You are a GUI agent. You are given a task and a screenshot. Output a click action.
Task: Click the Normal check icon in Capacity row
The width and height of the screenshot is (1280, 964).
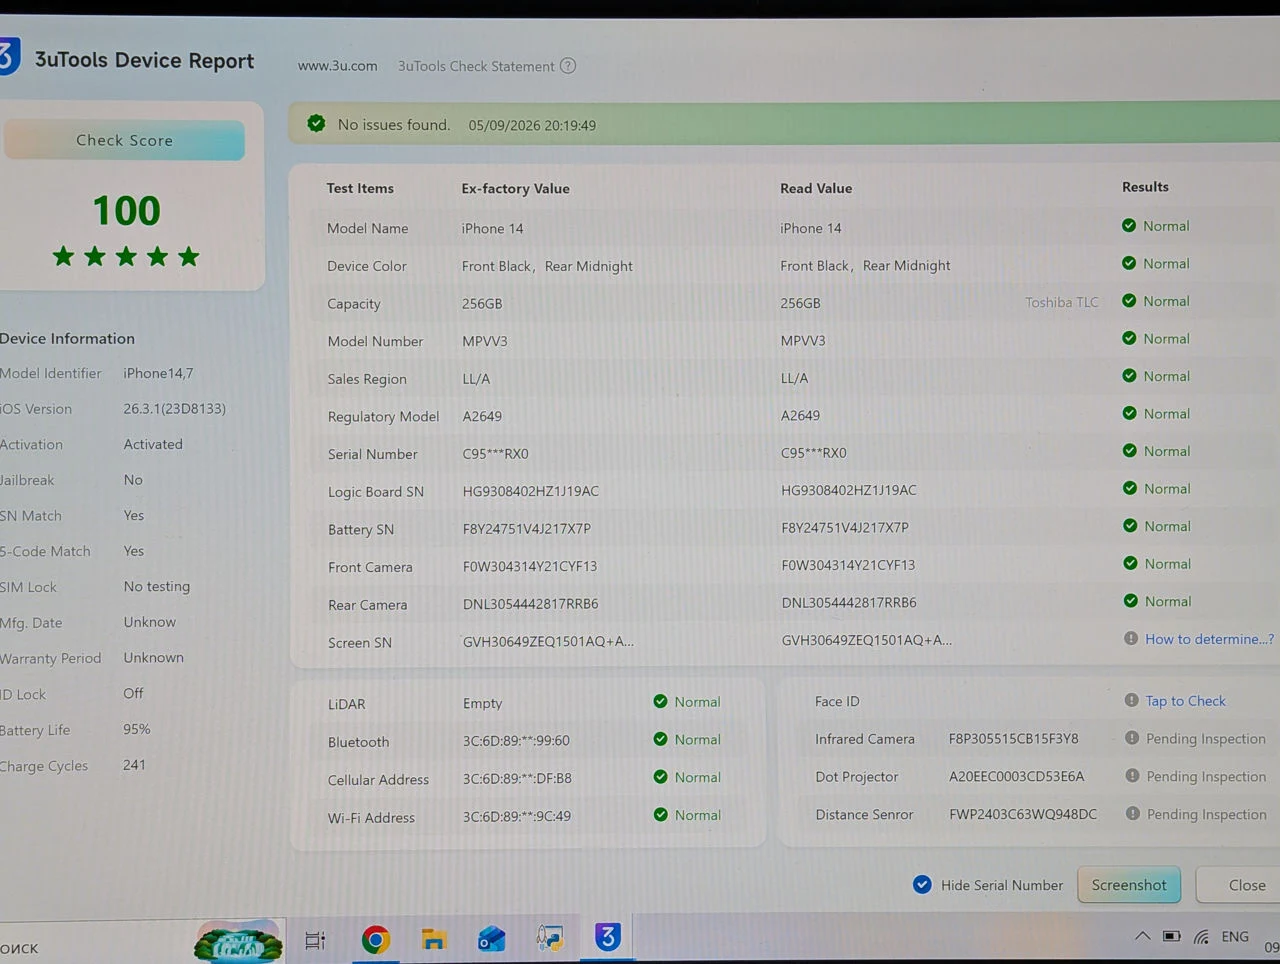[1129, 301]
